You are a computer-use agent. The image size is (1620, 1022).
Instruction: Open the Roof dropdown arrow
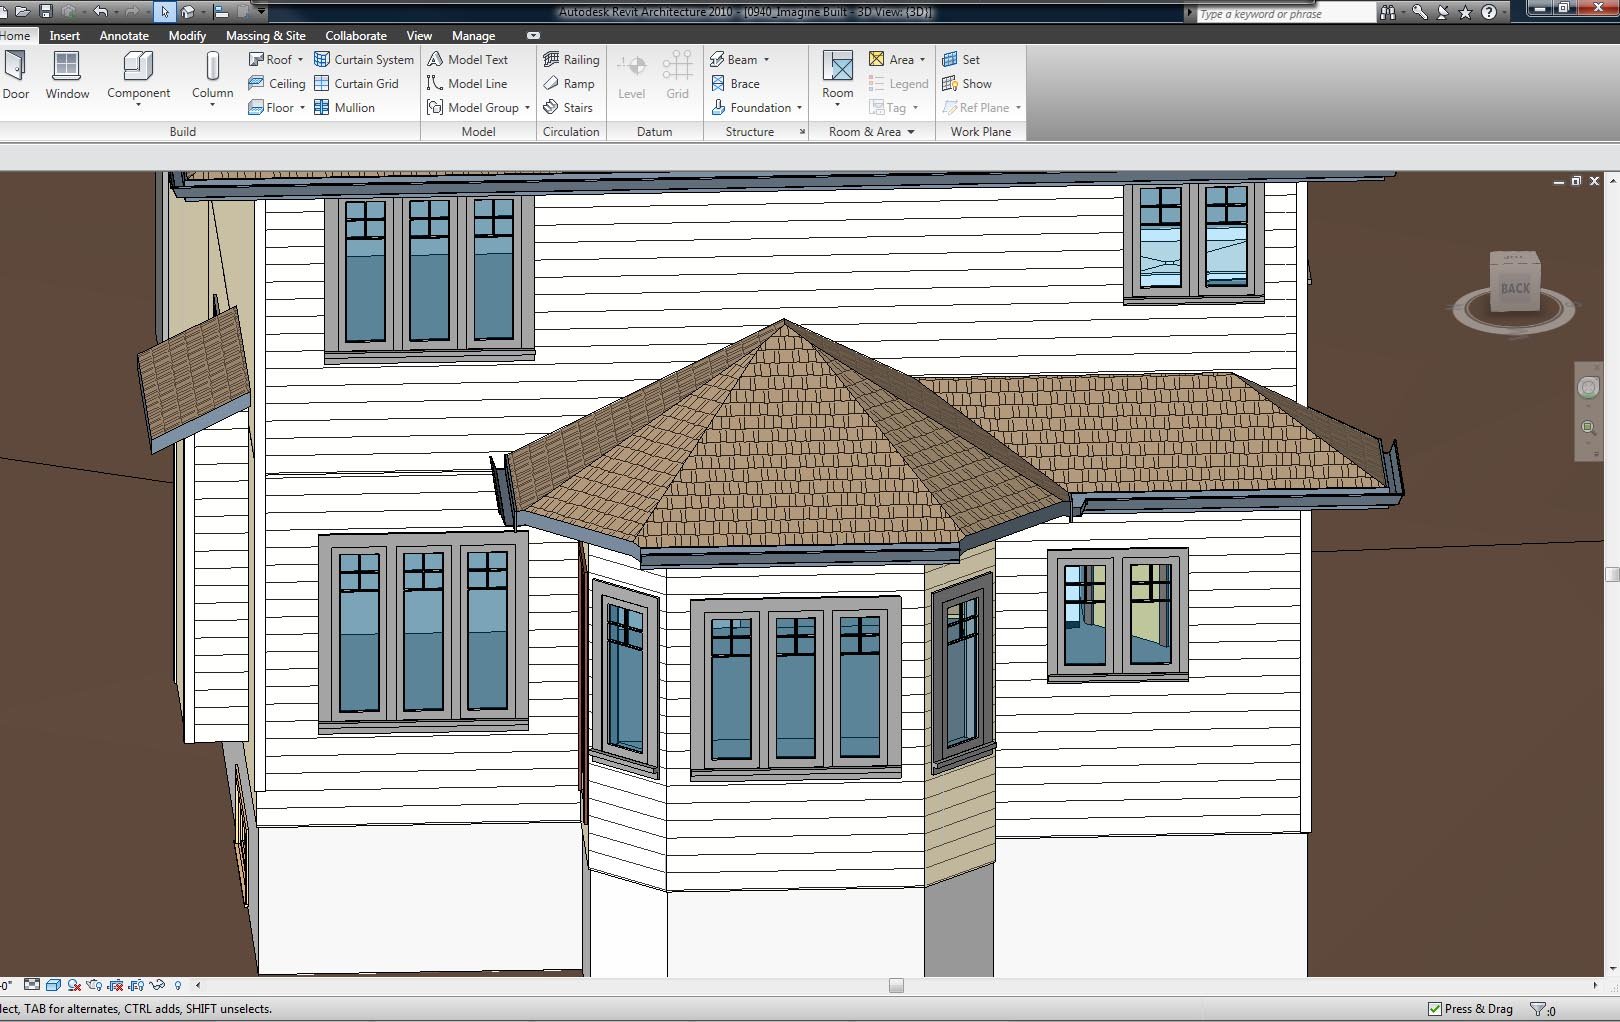coord(300,60)
